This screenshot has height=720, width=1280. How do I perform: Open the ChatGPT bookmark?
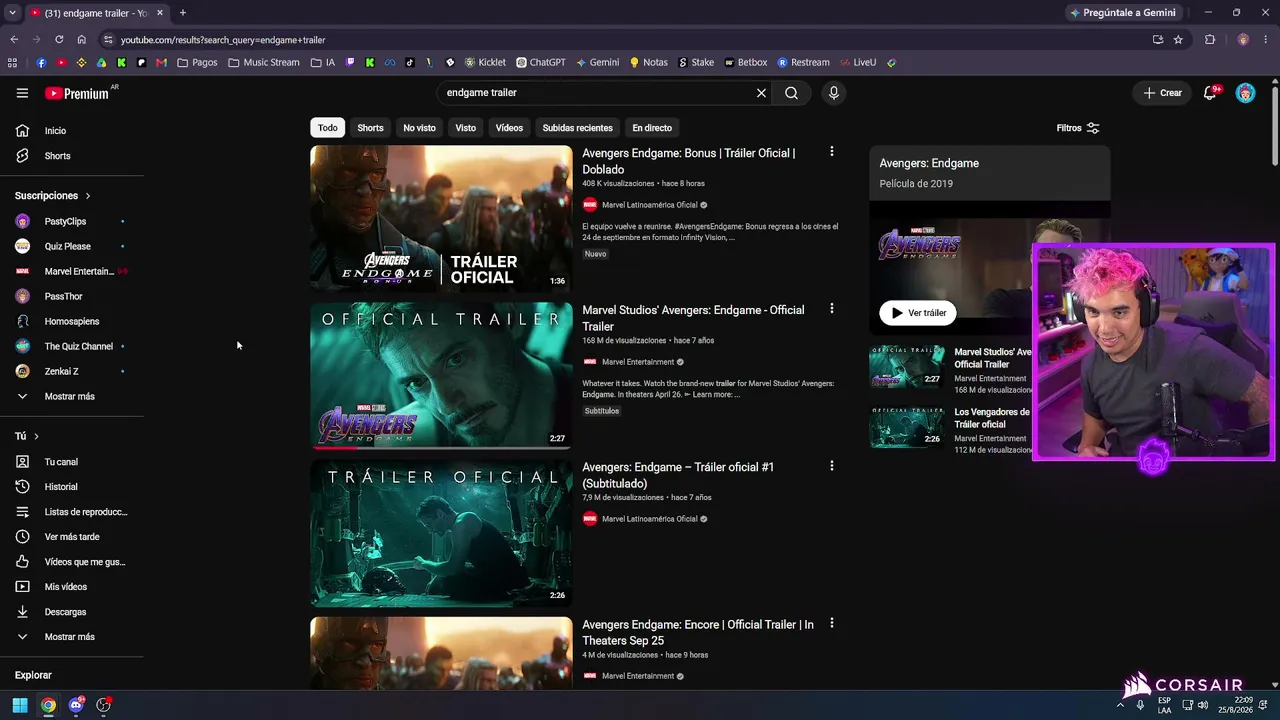coord(541,62)
